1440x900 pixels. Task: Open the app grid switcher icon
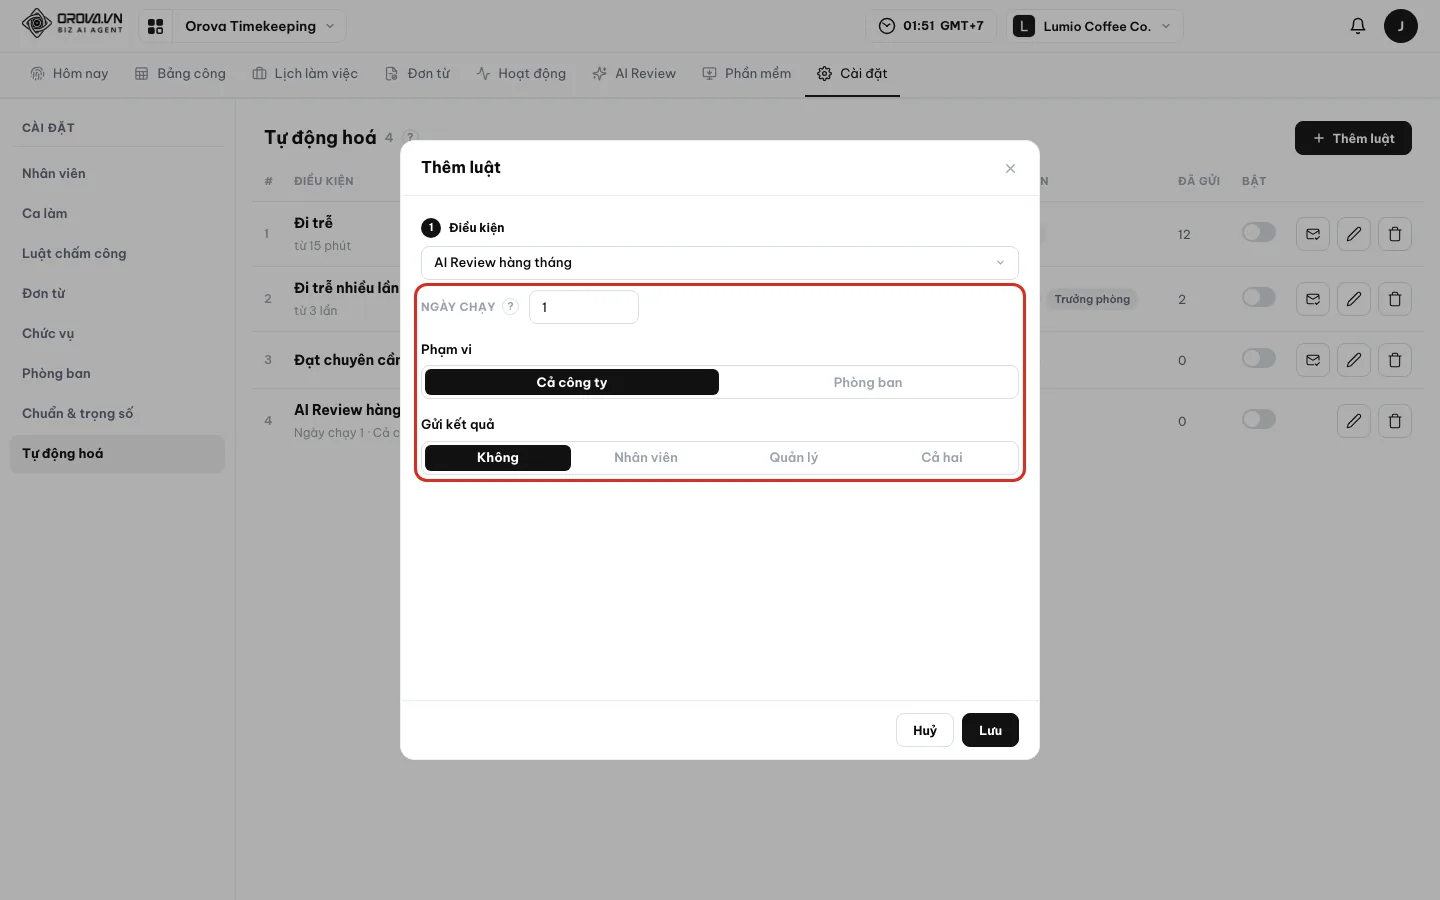click(x=155, y=27)
